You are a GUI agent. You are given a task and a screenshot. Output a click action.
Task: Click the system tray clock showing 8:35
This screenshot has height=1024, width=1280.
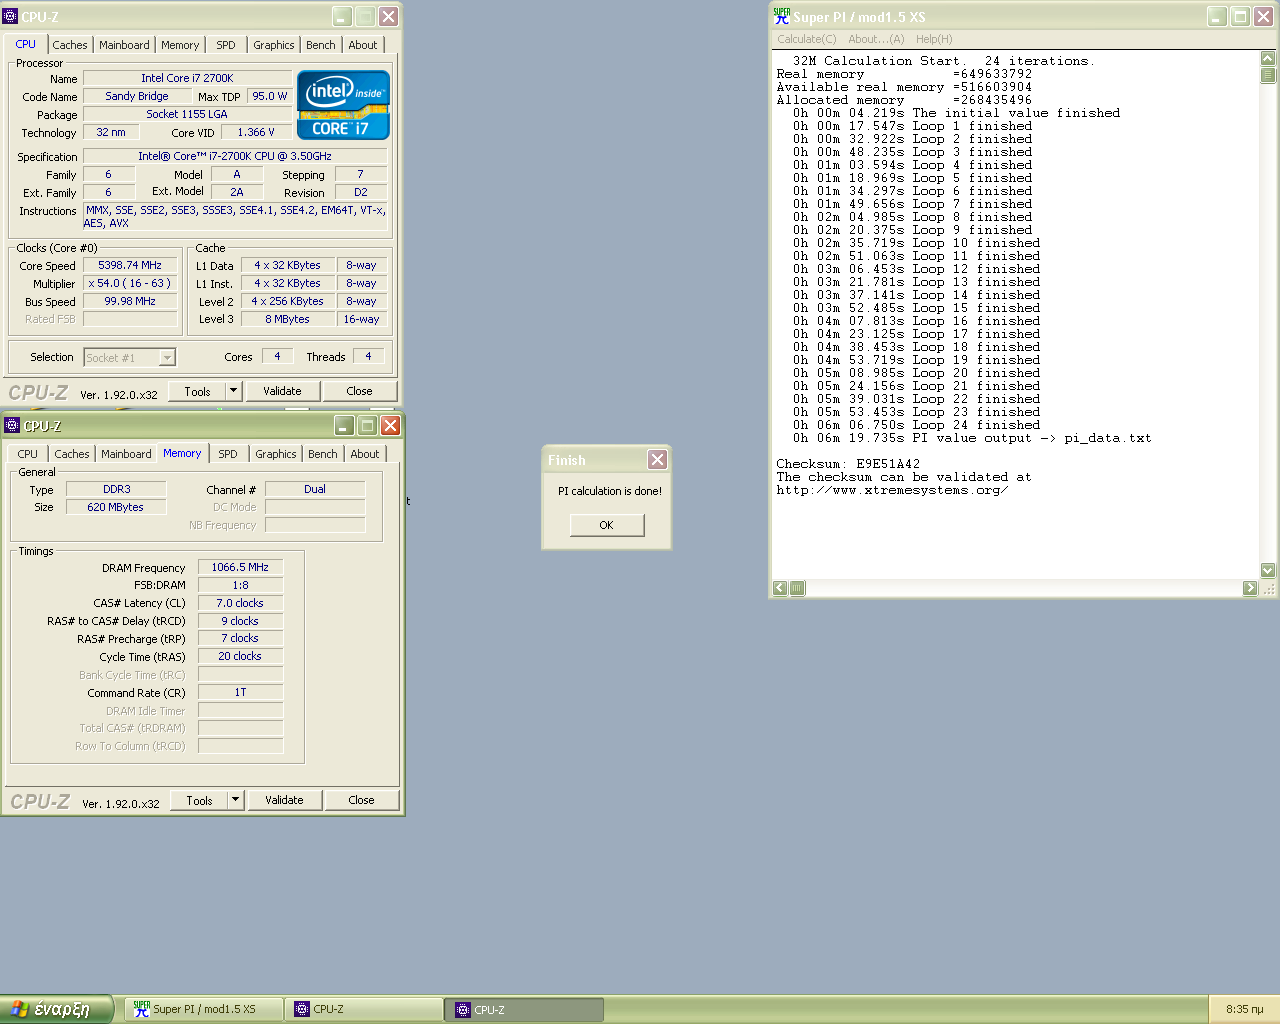click(x=1244, y=1009)
